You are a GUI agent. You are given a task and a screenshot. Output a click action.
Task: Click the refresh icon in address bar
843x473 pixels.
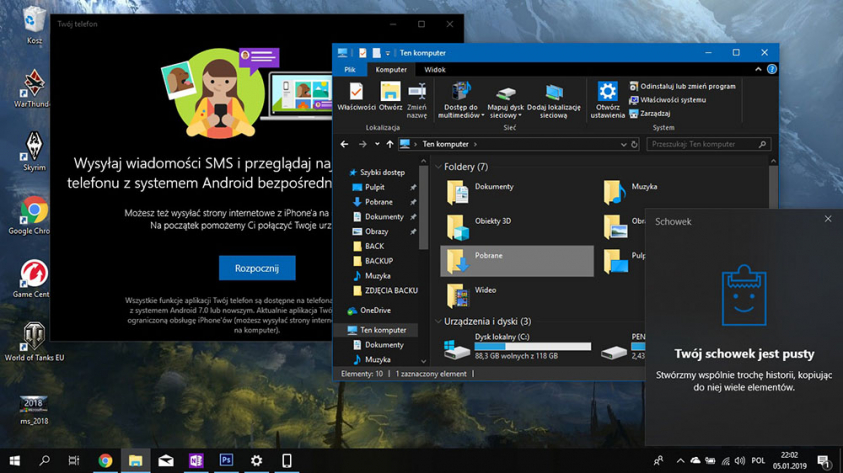pyautogui.click(x=634, y=145)
